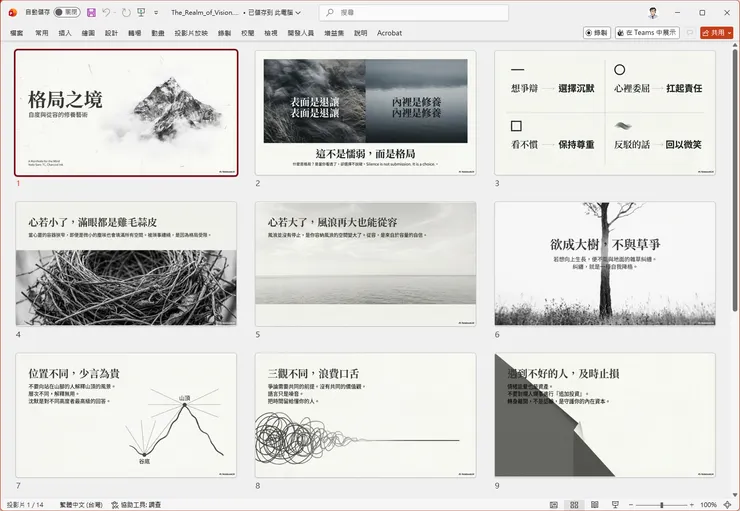This screenshot has height=511, width=740.
Task: Open the accessibility checker 協助工具: 調查
Action: coord(136,504)
